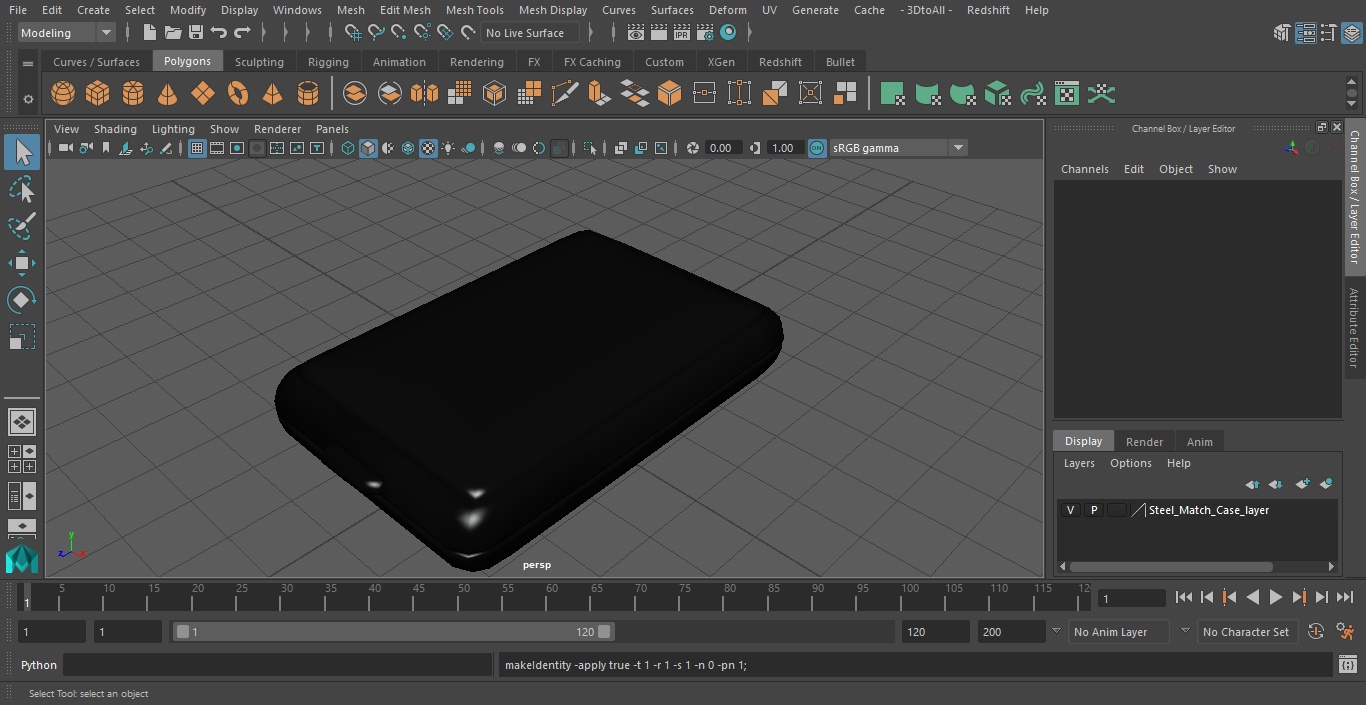1366x705 pixels.
Task: Toggle isolate select in the viewport
Action: pyautogui.click(x=590, y=148)
